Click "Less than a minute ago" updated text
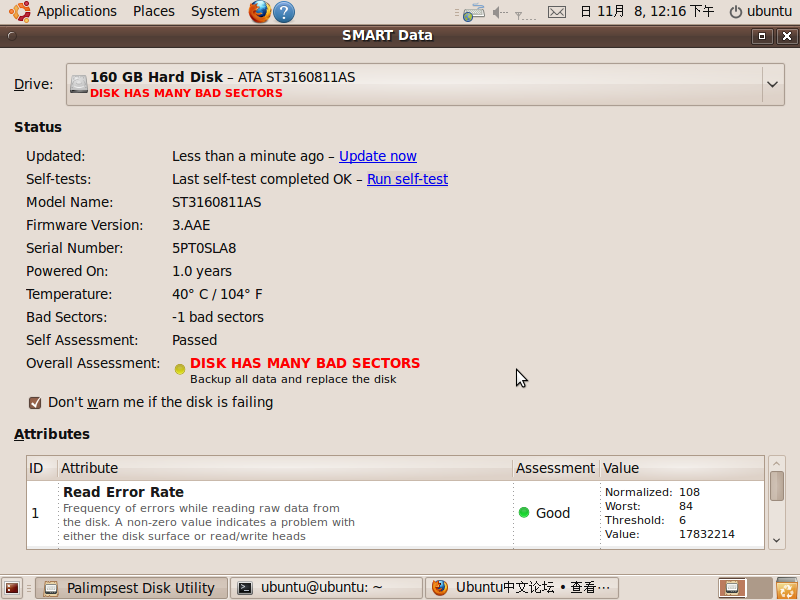The width and height of the screenshot is (800, 600). [247, 156]
